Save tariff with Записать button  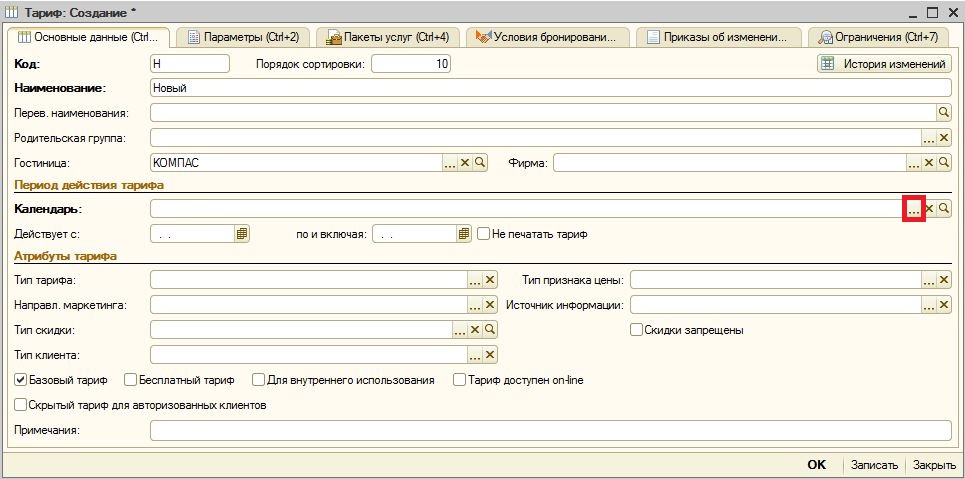[874, 465]
